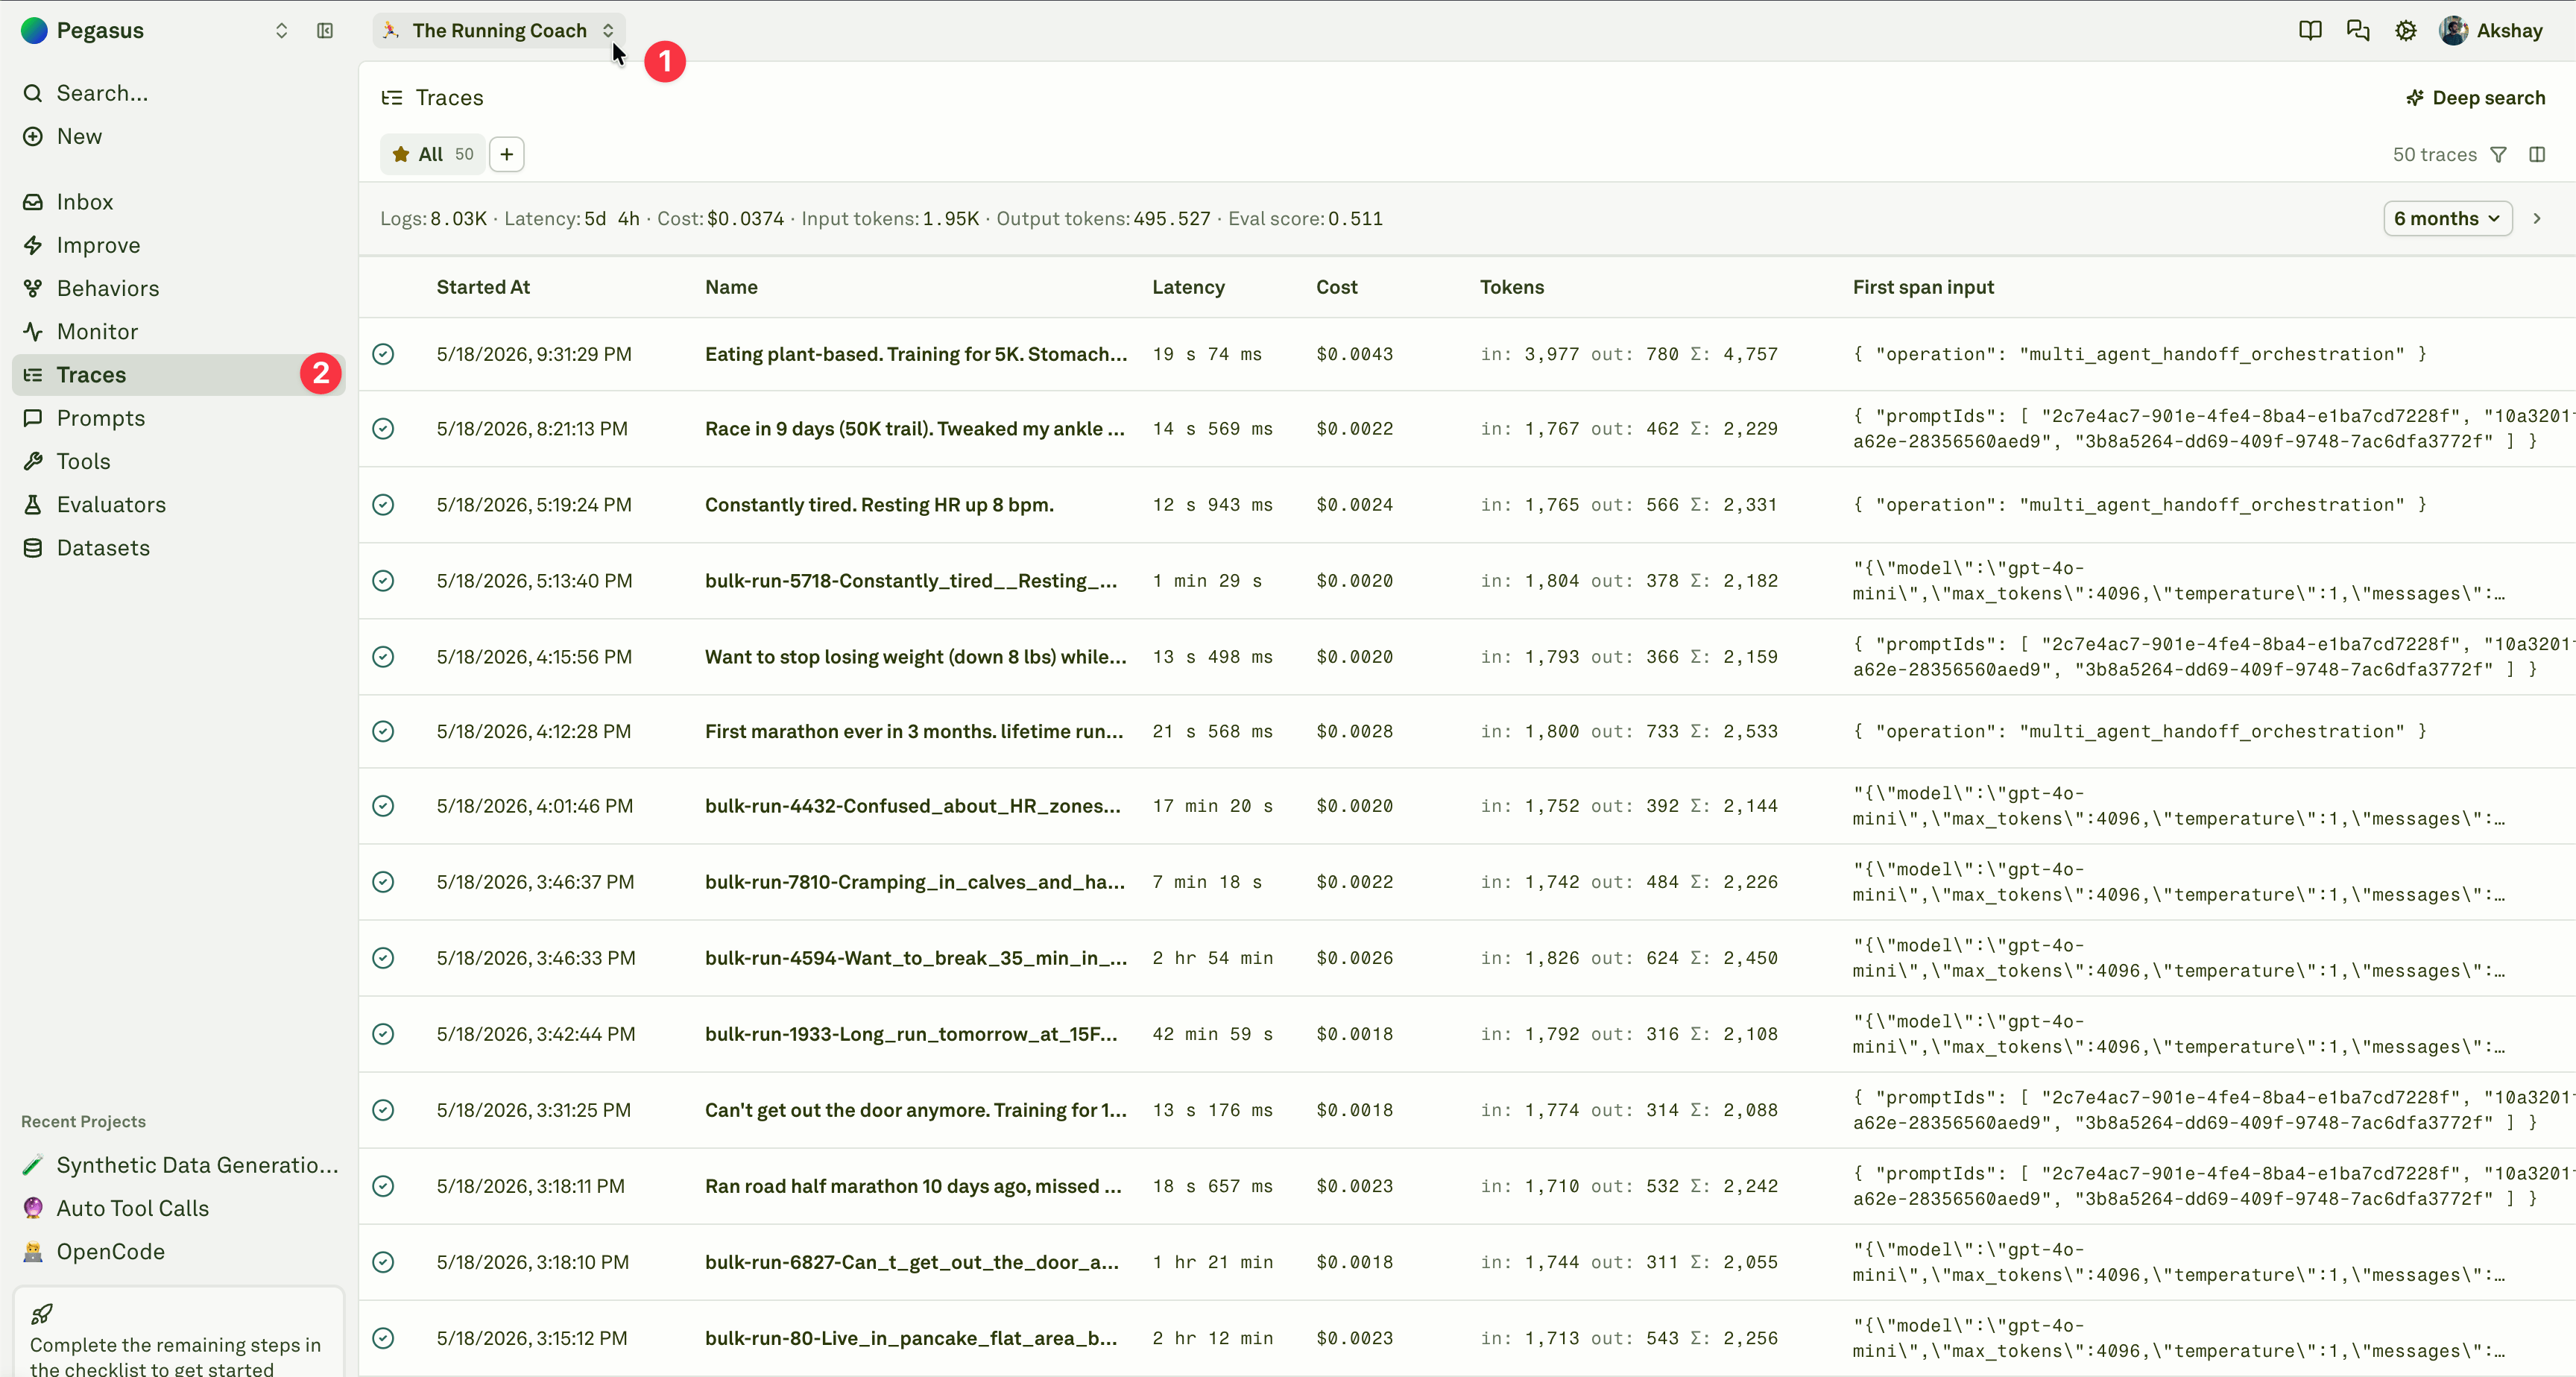Open Behaviors section

point(180,288)
